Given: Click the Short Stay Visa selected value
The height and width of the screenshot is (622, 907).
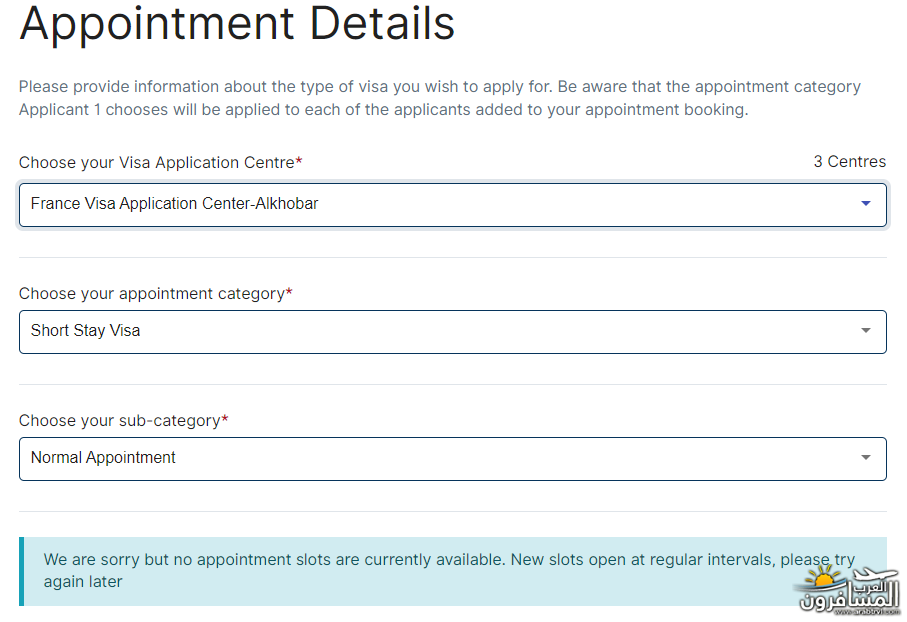Looking at the screenshot, I should [85, 330].
